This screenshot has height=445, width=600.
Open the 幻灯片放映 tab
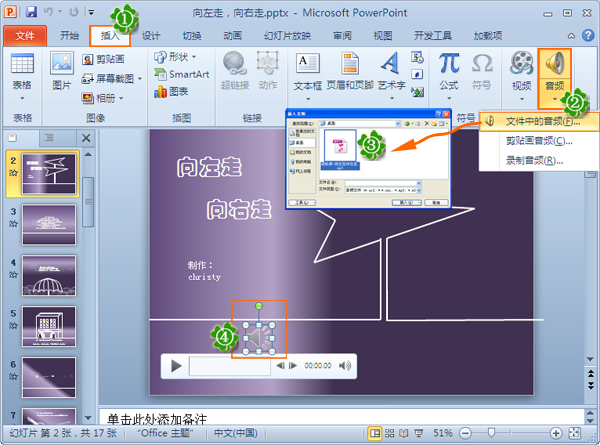point(287,36)
